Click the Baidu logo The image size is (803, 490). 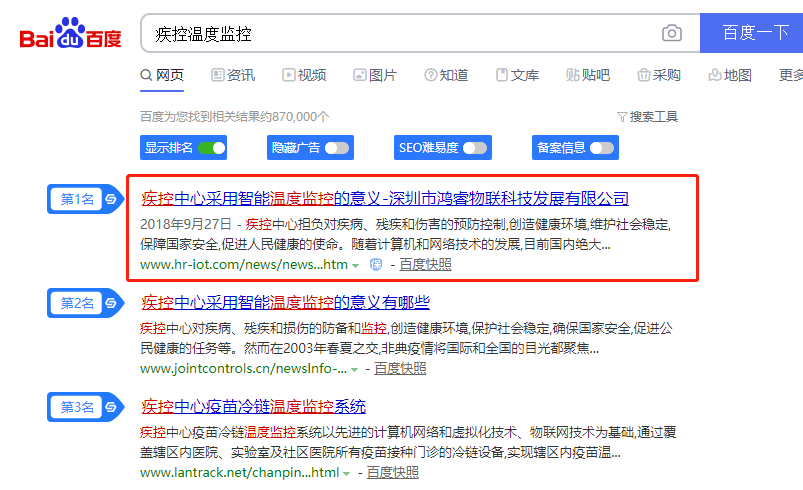click(70, 33)
